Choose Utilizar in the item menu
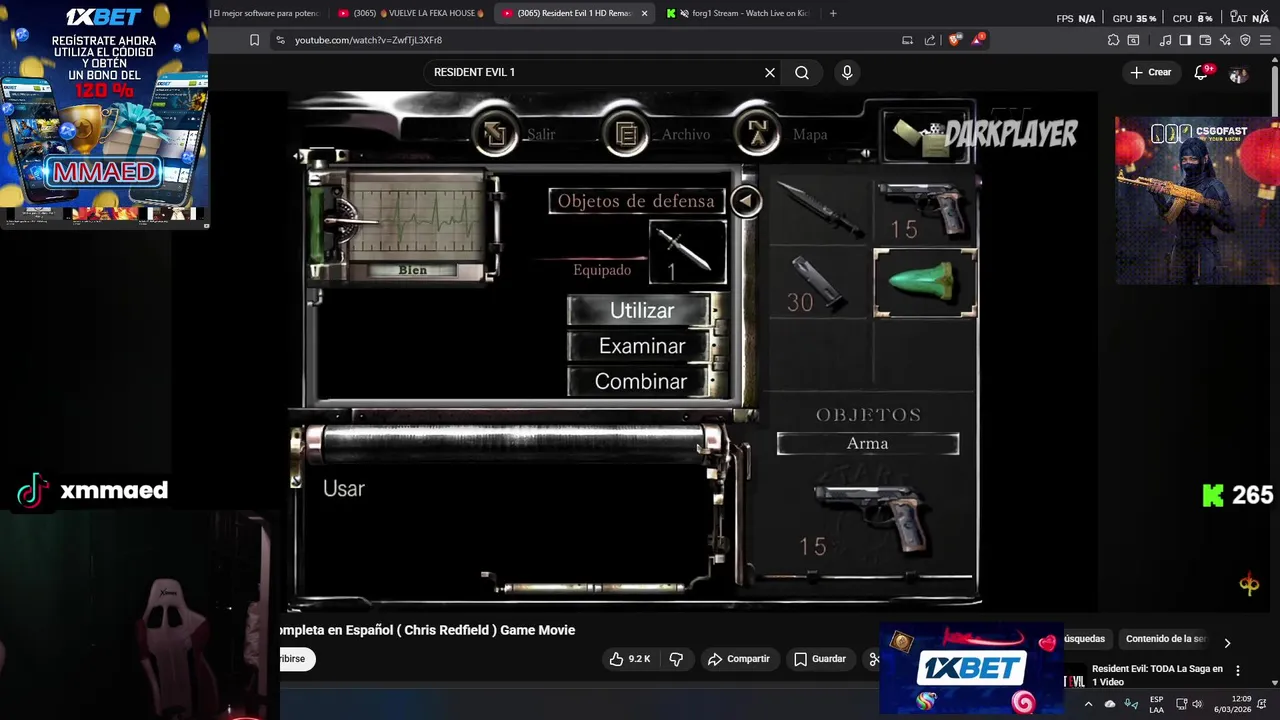Viewport: 1280px width, 720px height. pyautogui.click(x=642, y=310)
